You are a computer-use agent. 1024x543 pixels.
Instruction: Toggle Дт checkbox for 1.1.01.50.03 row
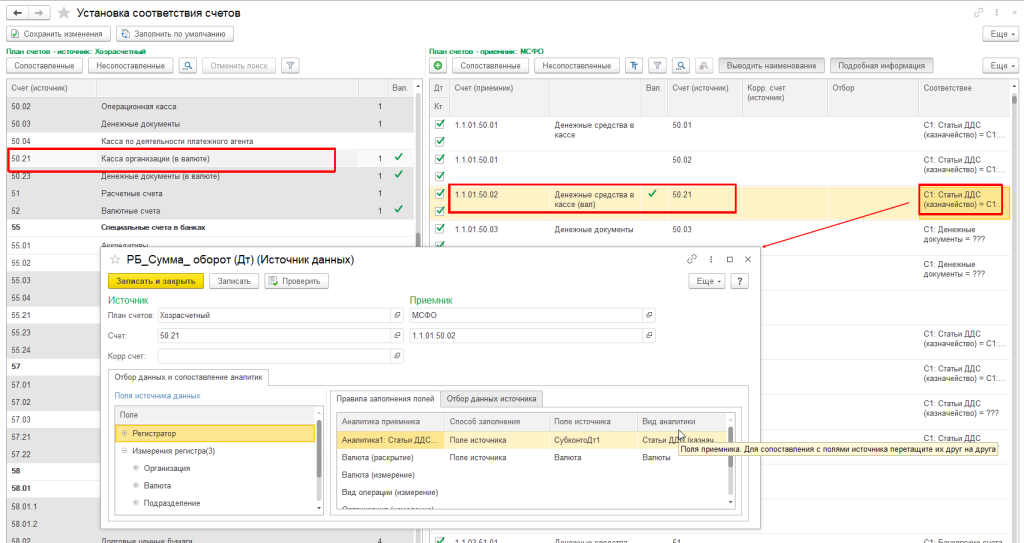pos(439,229)
